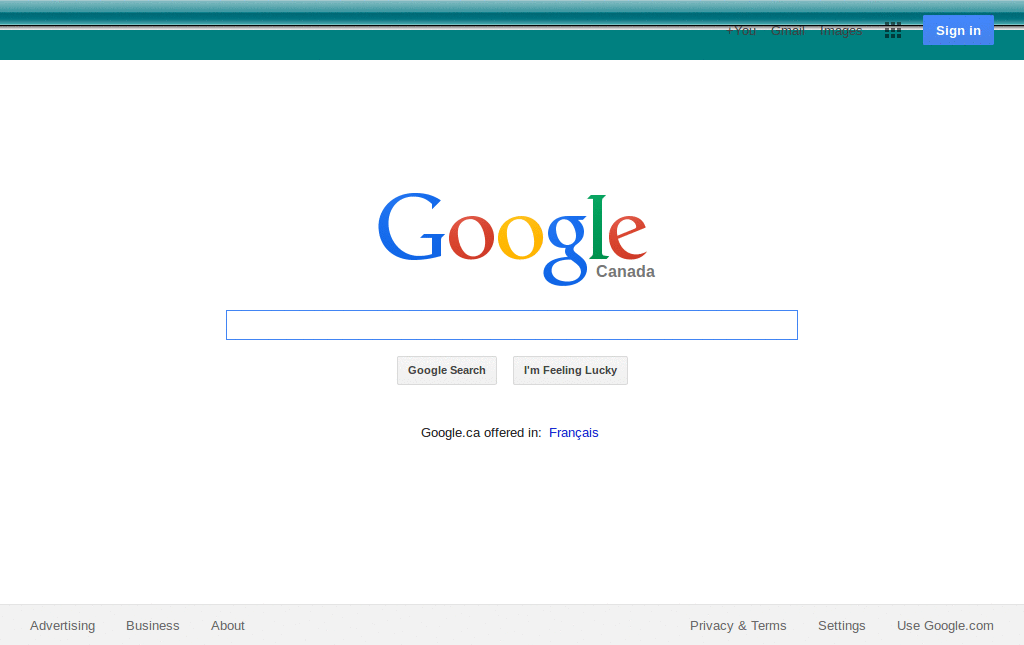This screenshot has height=645, width=1024.
Task: Open the Settings footer link
Action: 842,625
